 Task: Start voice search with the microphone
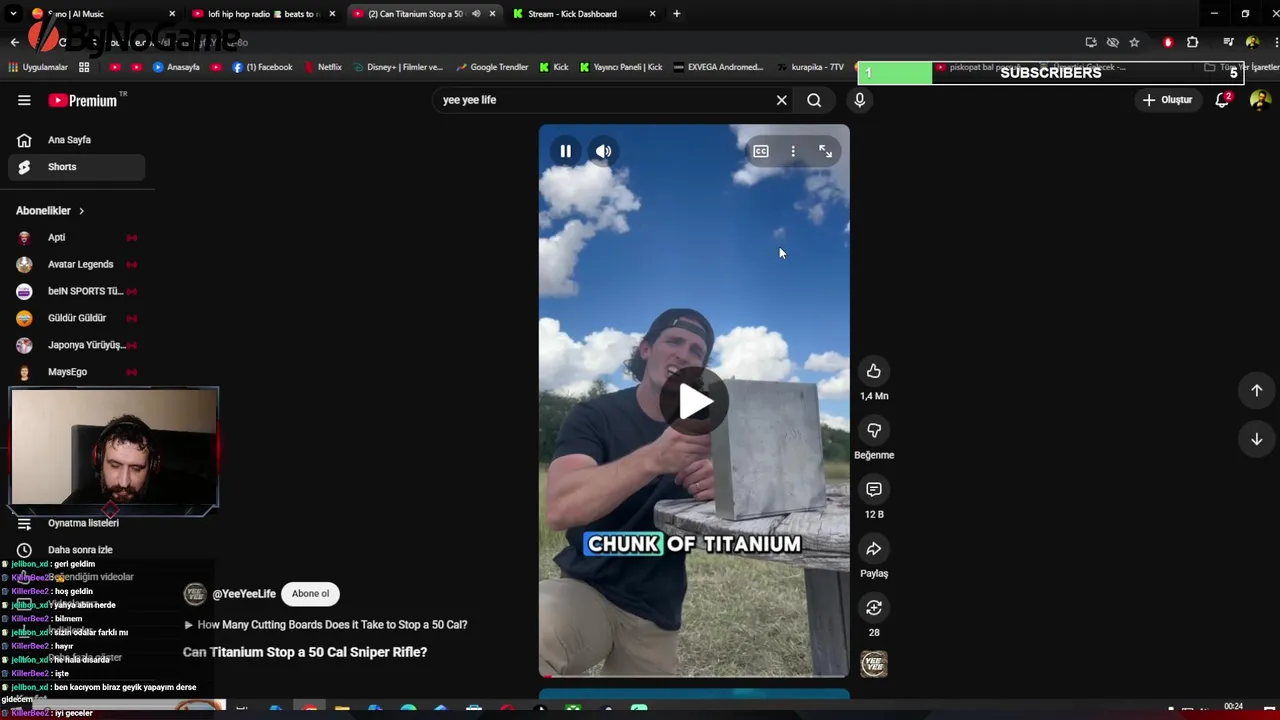pos(859,100)
